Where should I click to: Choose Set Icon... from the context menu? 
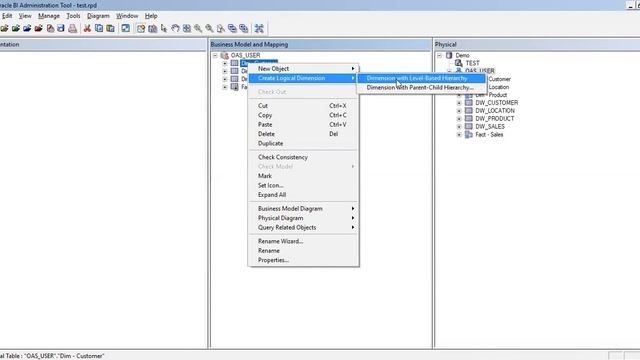(304, 185)
